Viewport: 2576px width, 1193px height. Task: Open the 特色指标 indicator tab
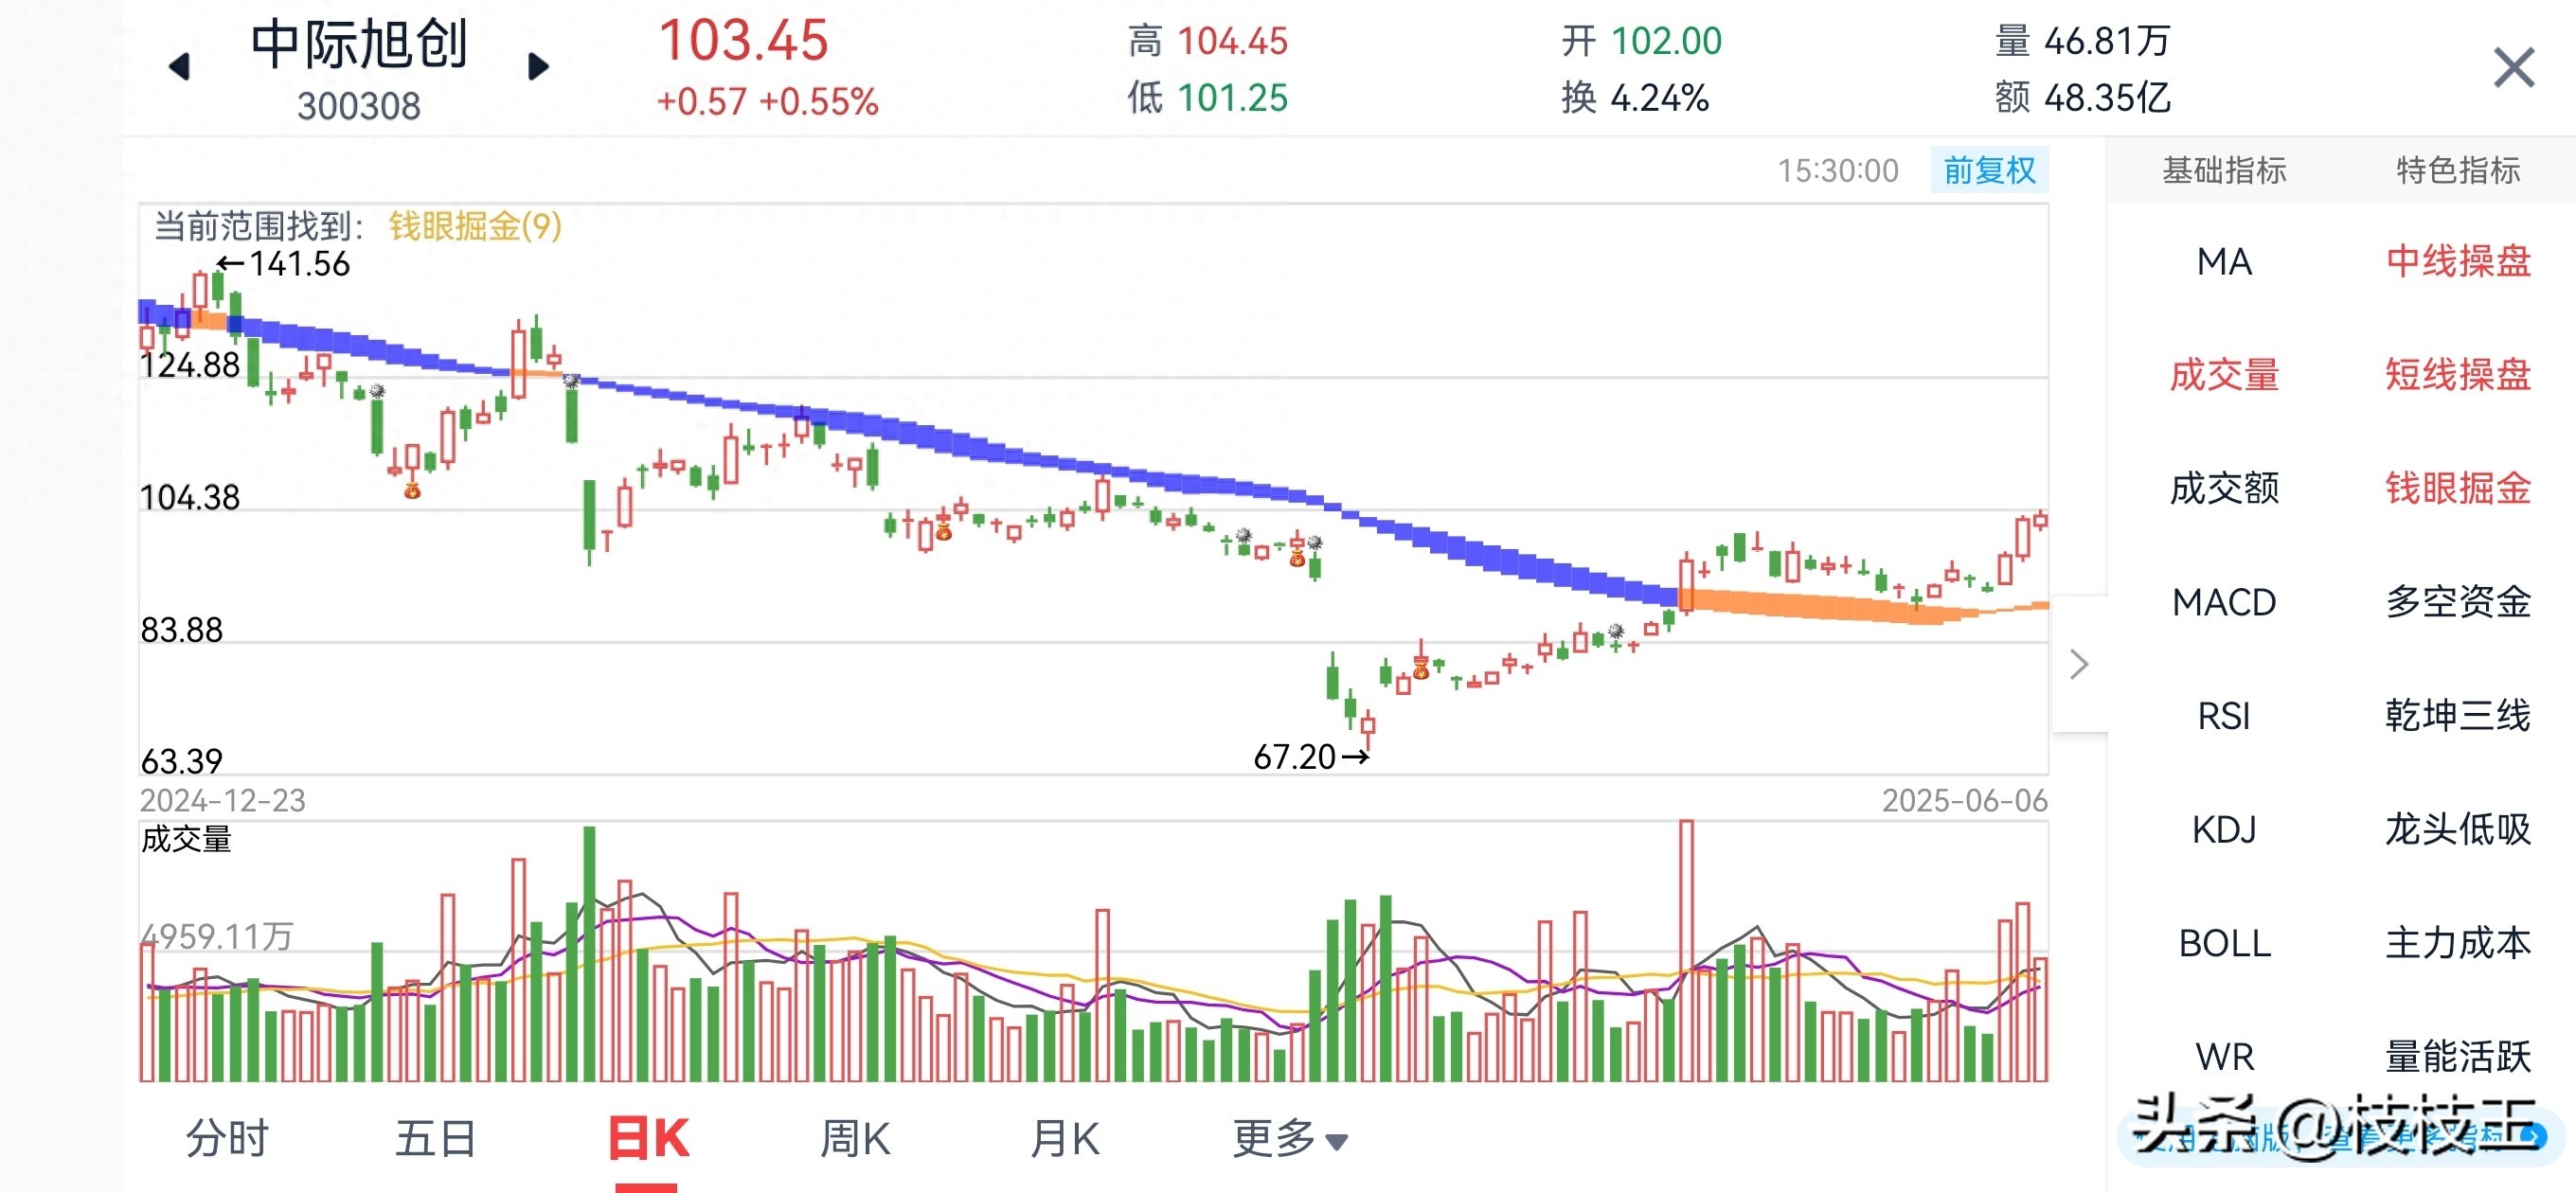point(2458,170)
